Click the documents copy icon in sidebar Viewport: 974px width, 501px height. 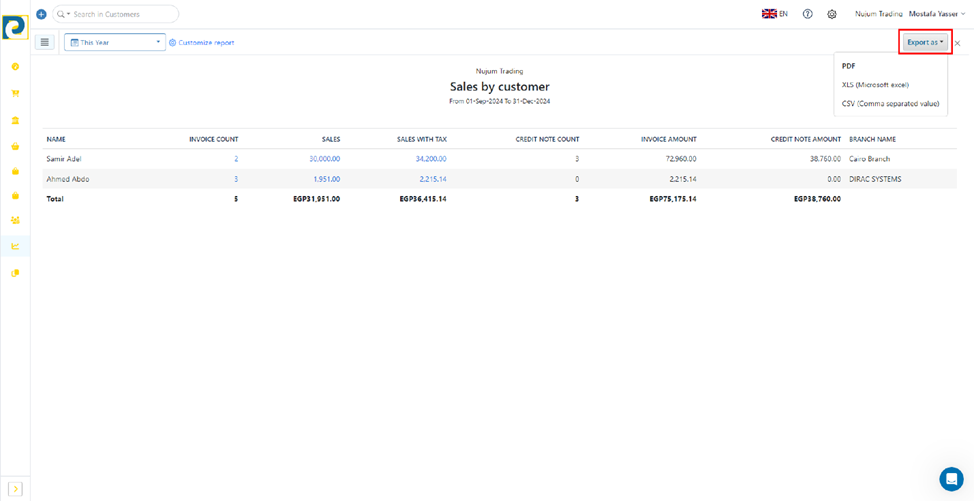(15, 273)
